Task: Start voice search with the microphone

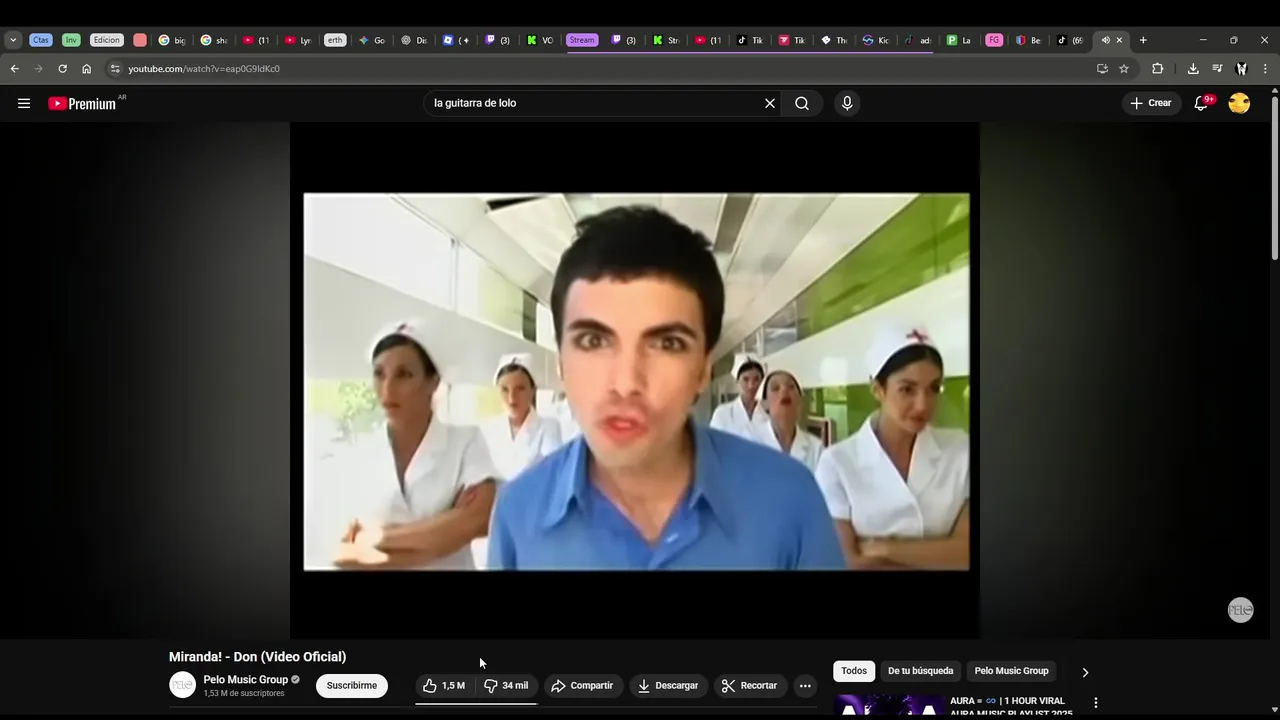Action: pyautogui.click(x=847, y=103)
